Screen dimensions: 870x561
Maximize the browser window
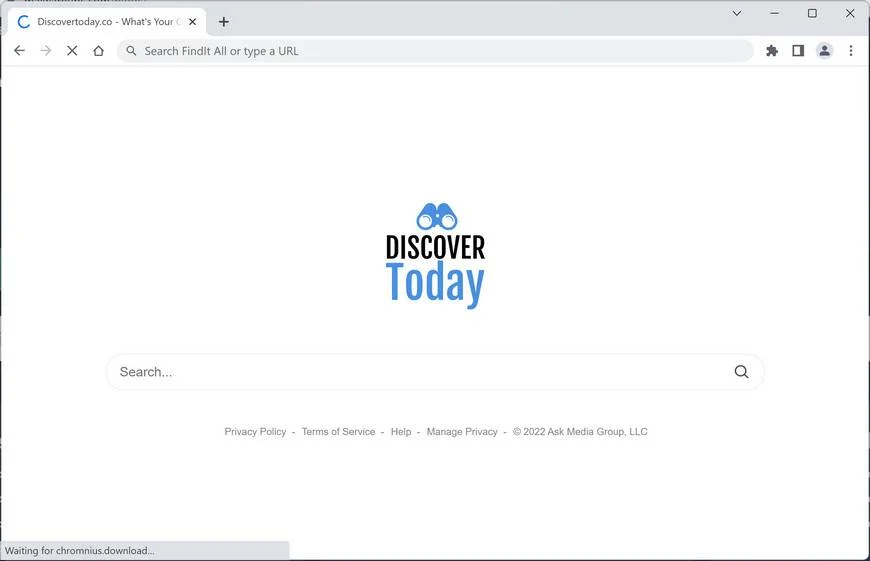(812, 13)
